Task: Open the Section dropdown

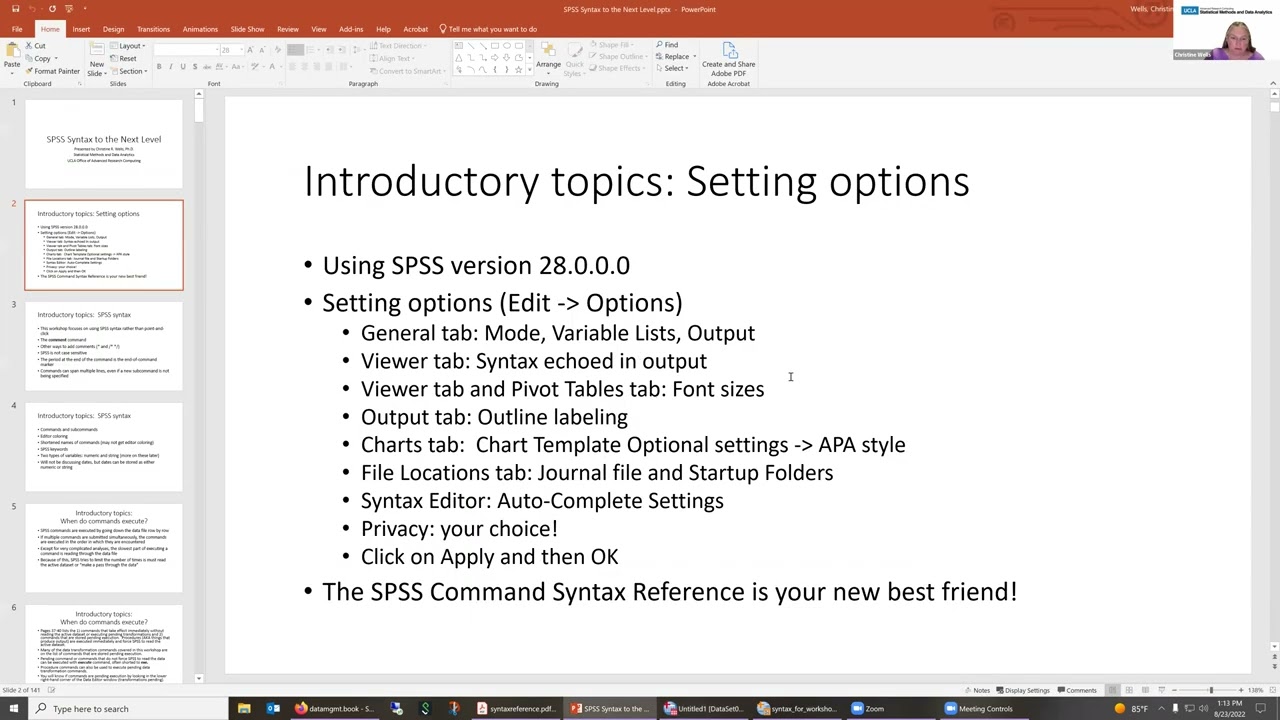Action: (128, 71)
